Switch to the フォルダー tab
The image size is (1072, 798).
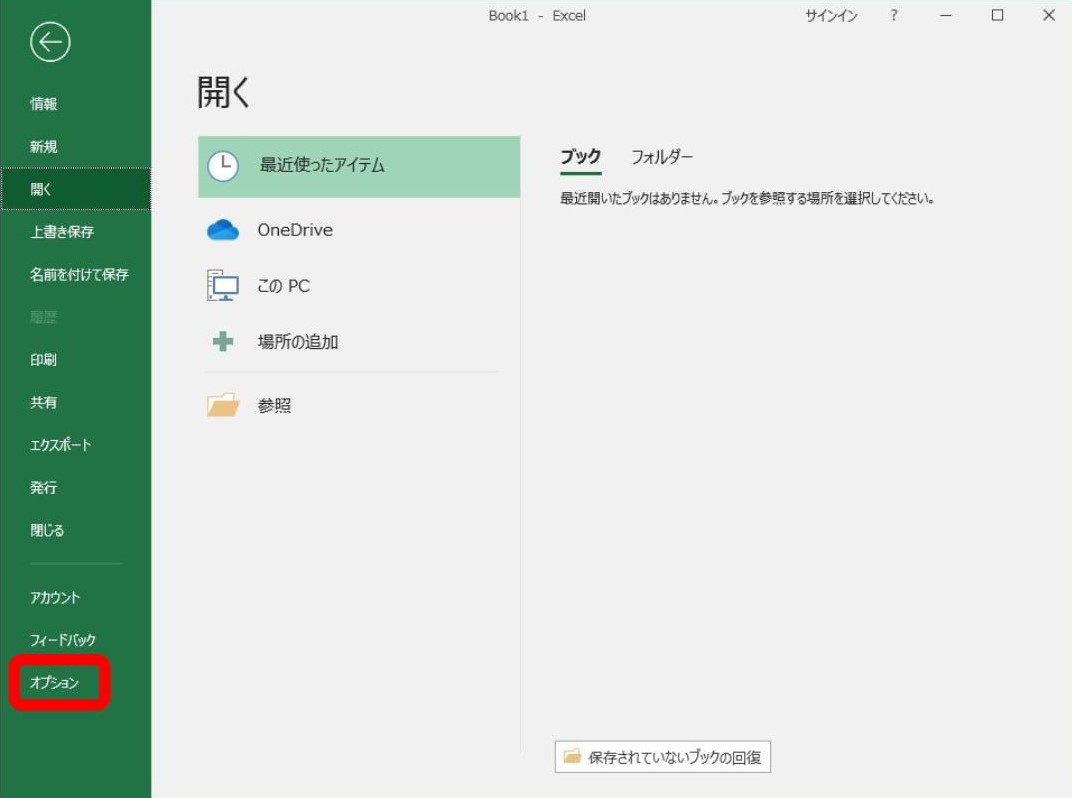662,156
